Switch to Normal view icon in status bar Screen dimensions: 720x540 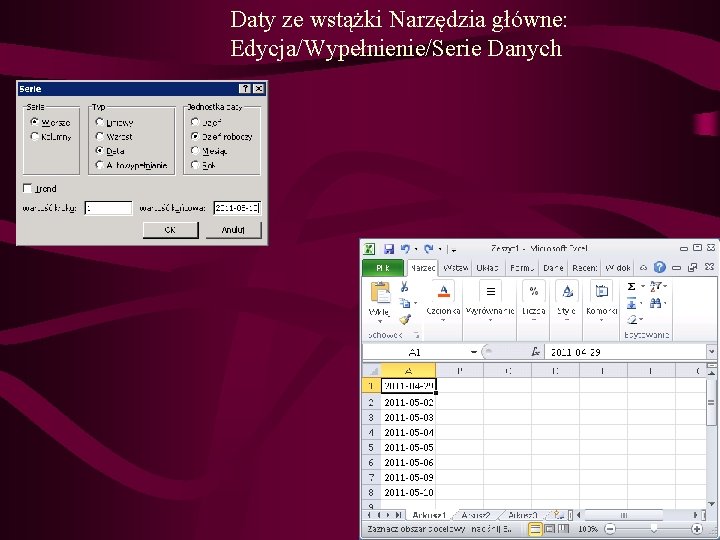pos(535,529)
